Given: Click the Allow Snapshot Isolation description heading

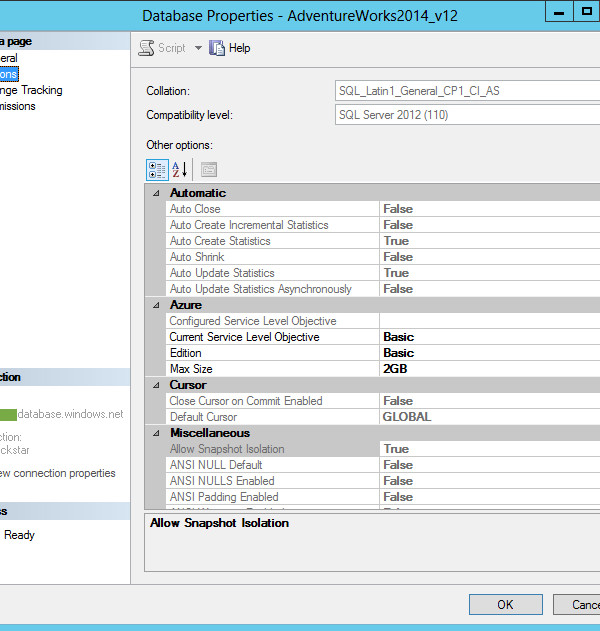Looking at the screenshot, I should (x=220, y=523).
